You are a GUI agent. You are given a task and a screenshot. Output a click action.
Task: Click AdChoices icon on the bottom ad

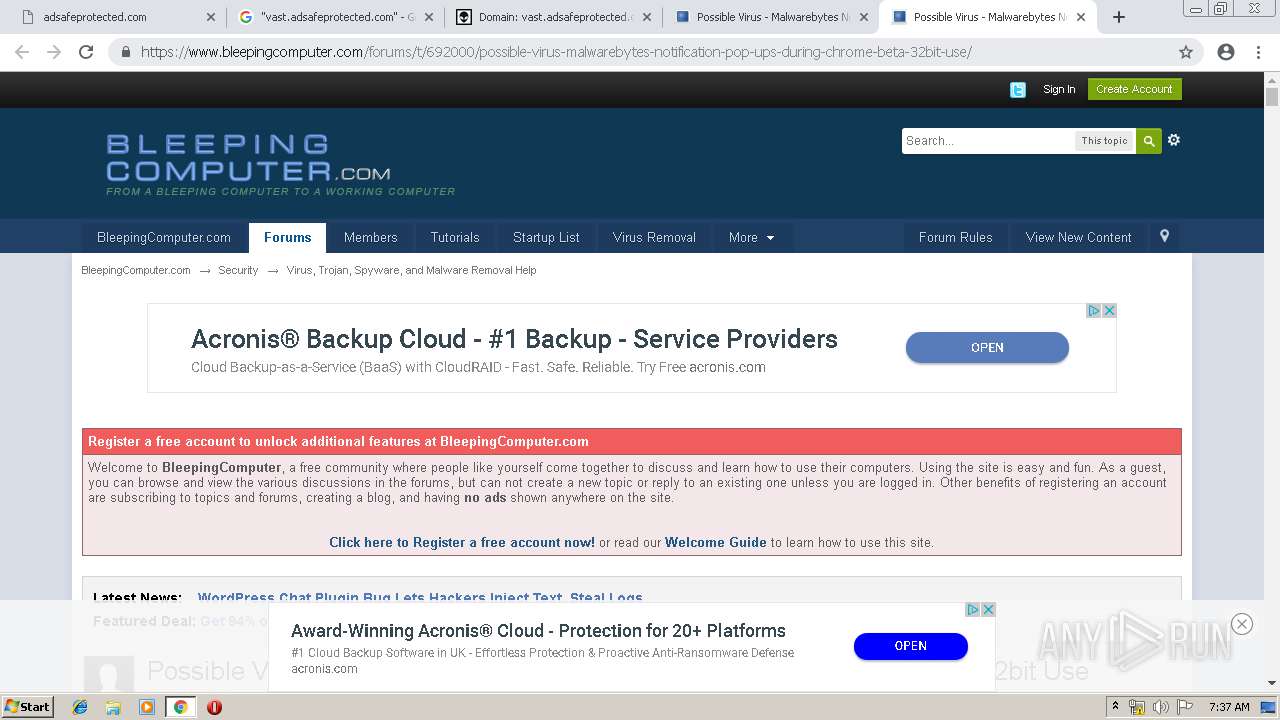pos(973,609)
